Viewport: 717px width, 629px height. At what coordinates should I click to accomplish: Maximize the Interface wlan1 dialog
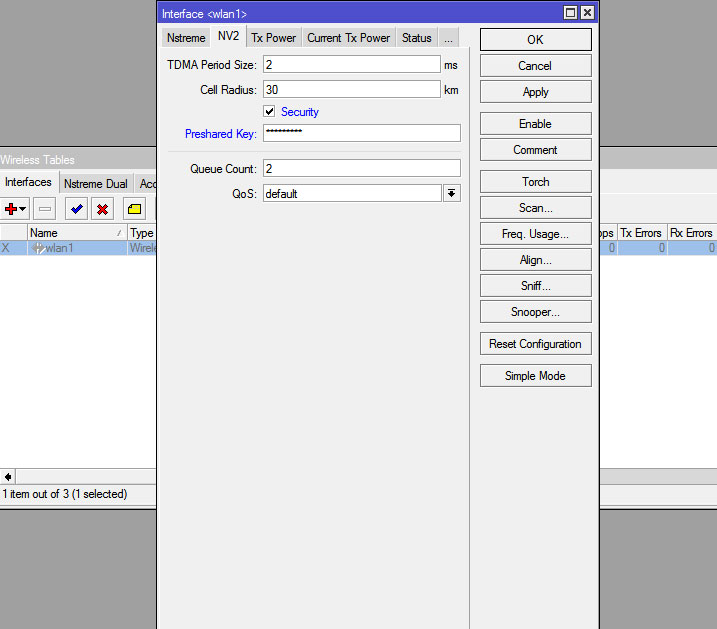570,13
